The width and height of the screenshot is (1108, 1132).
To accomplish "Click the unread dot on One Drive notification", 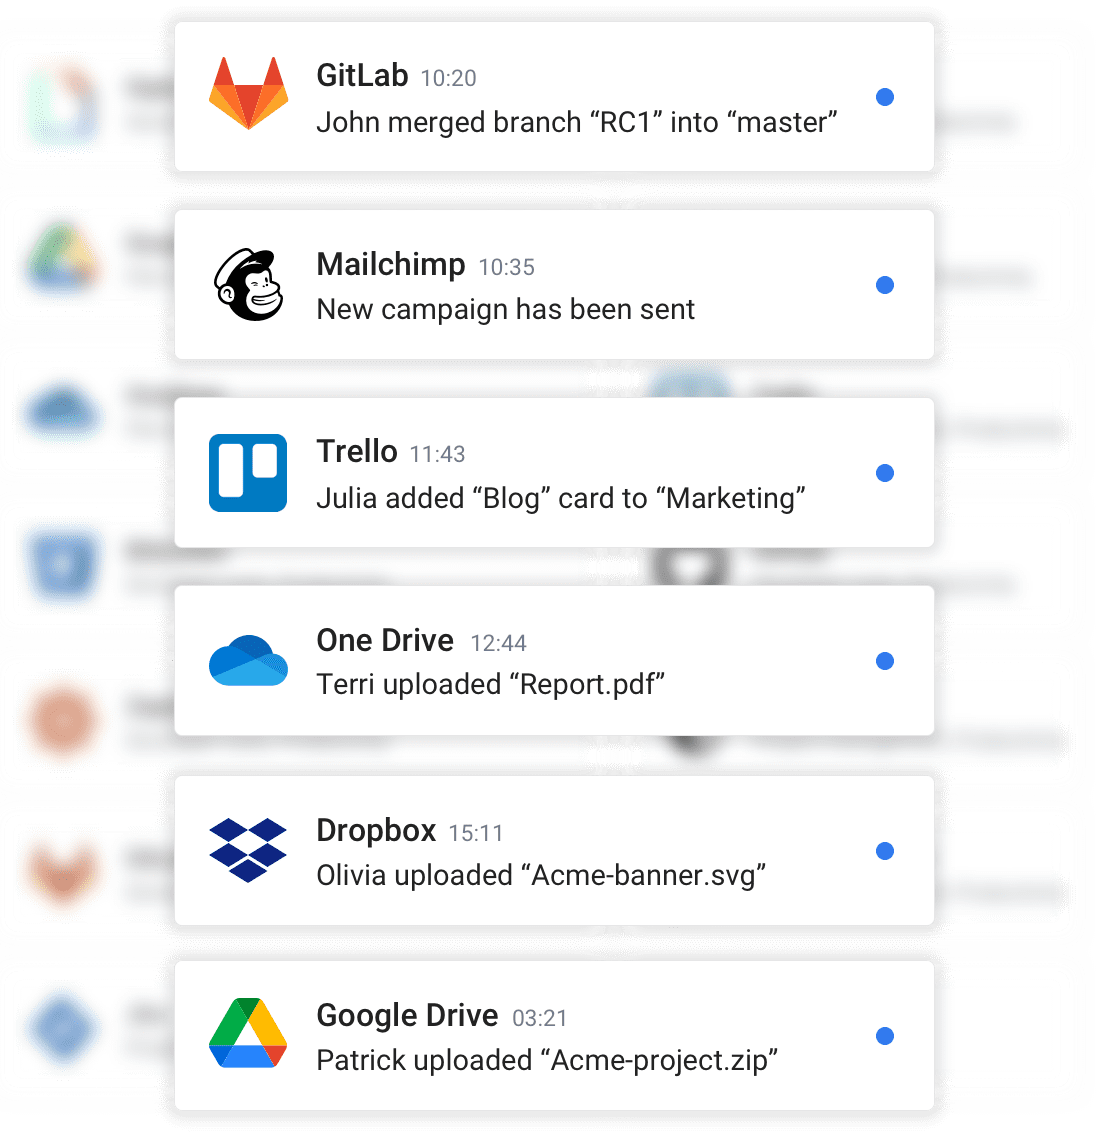I will click(x=885, y=661).
